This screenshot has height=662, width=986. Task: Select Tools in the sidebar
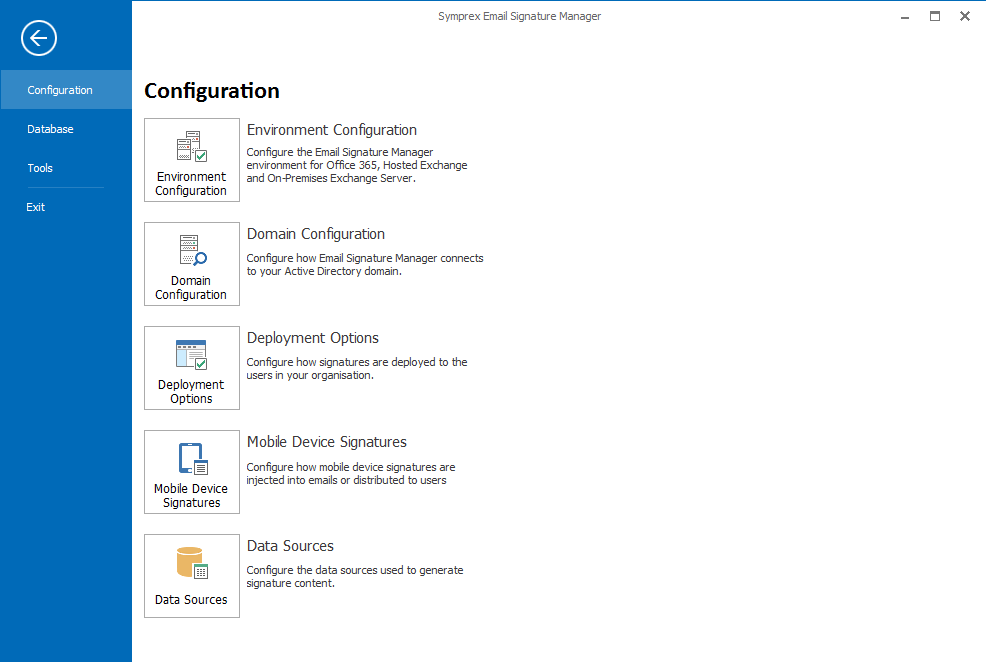tap(66, 168)
